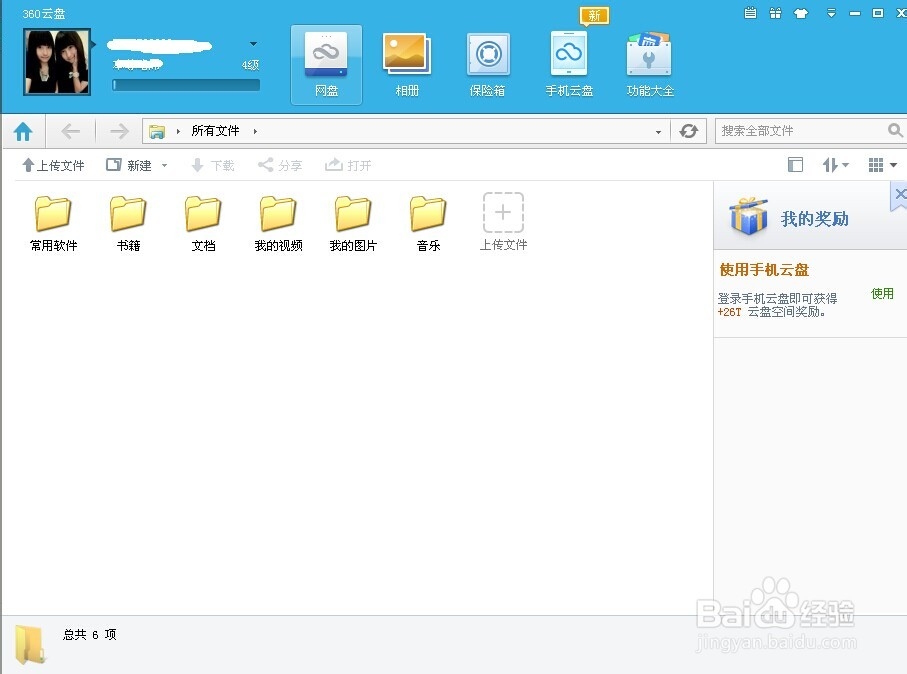Switch to the 相册 (Photos) view
The width and height of the screenshot is (907, 674).
(x=406, y=62)
